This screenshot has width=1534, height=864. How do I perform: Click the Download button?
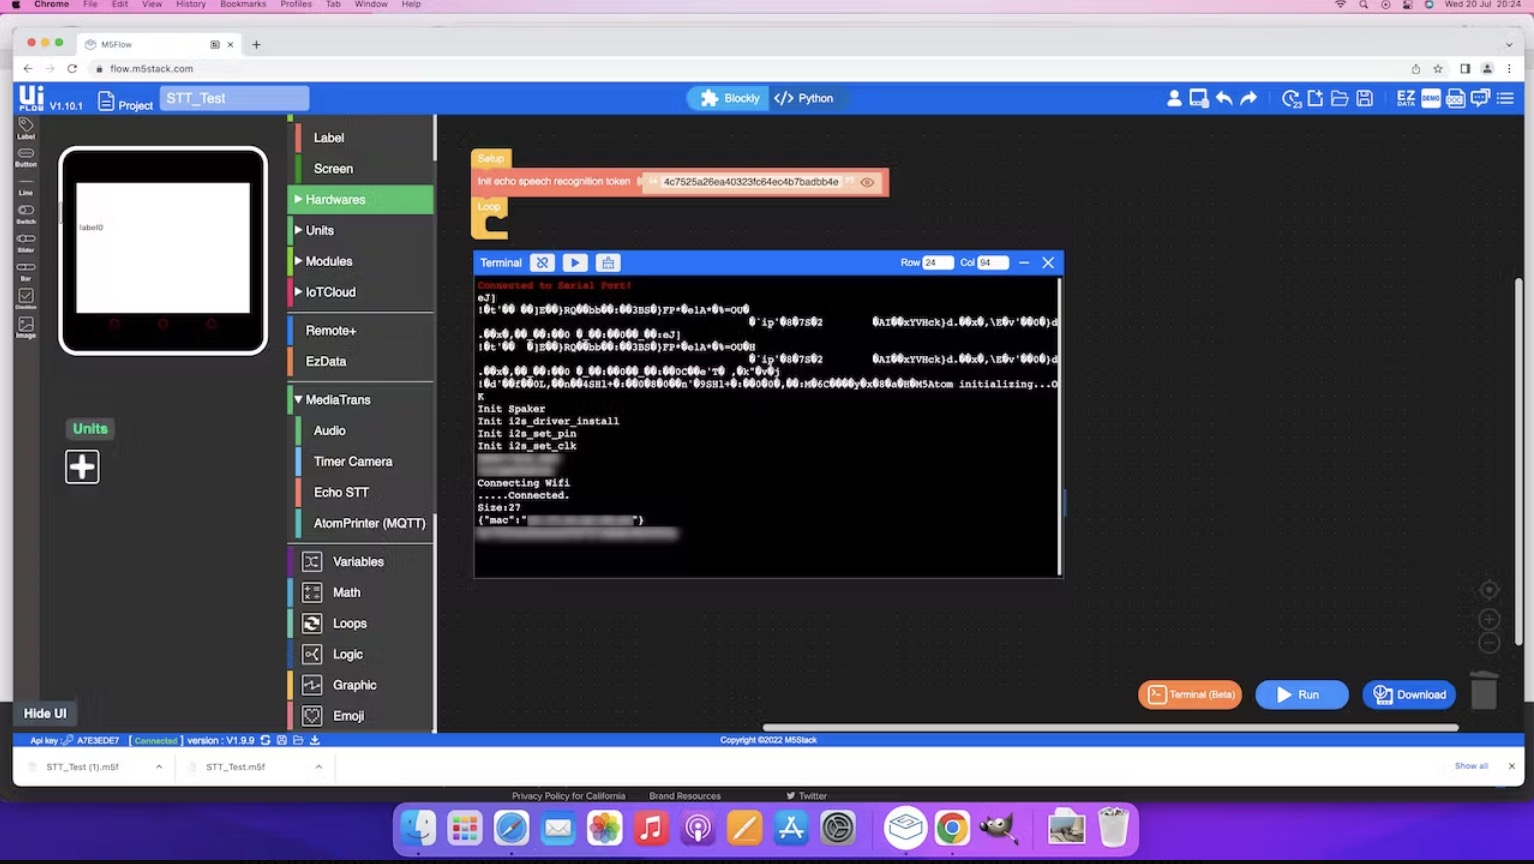[x=1409, y=694]
